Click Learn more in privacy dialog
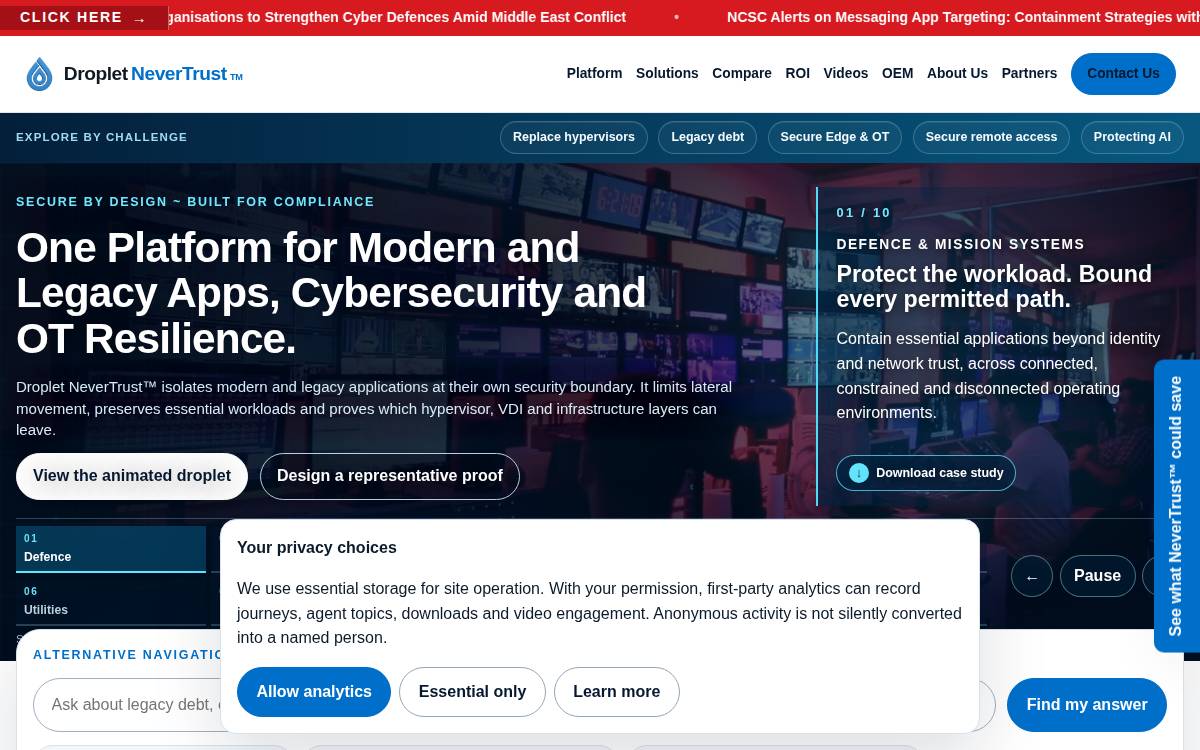1200x750 pixels. tap(617, 692)
